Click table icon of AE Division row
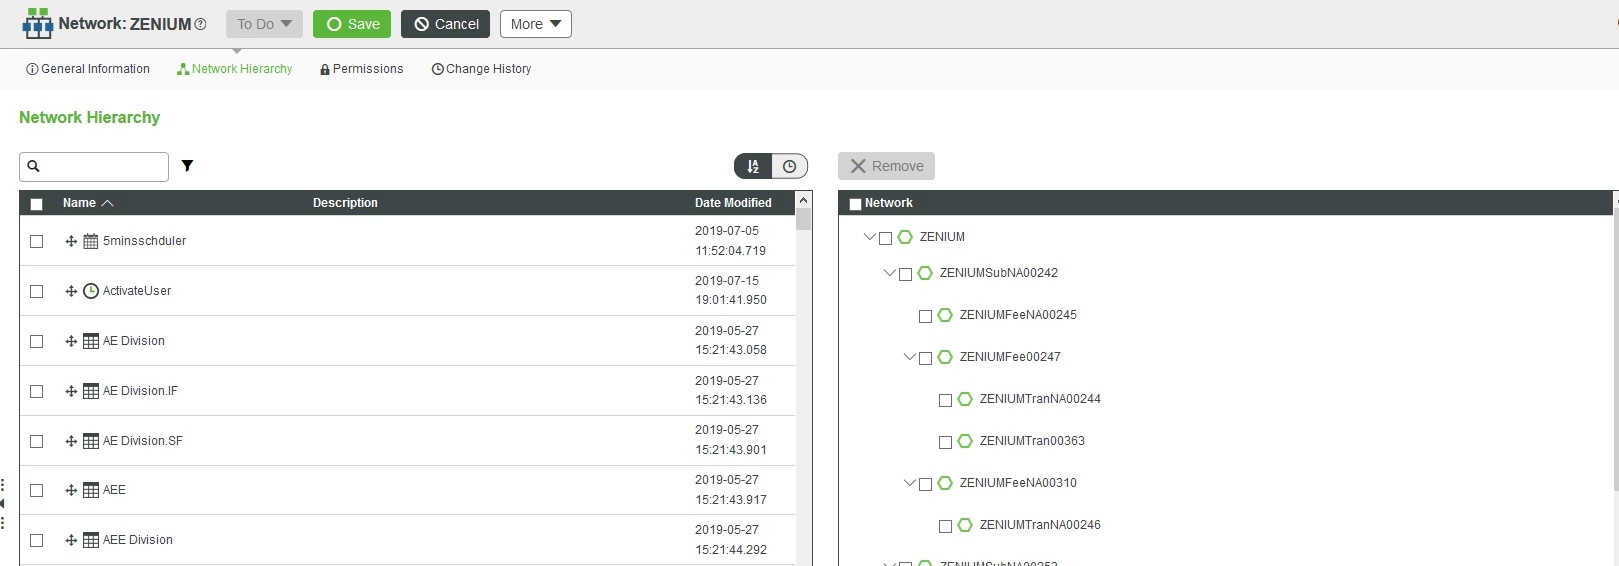1619x566 pixels. pos(91,341)
